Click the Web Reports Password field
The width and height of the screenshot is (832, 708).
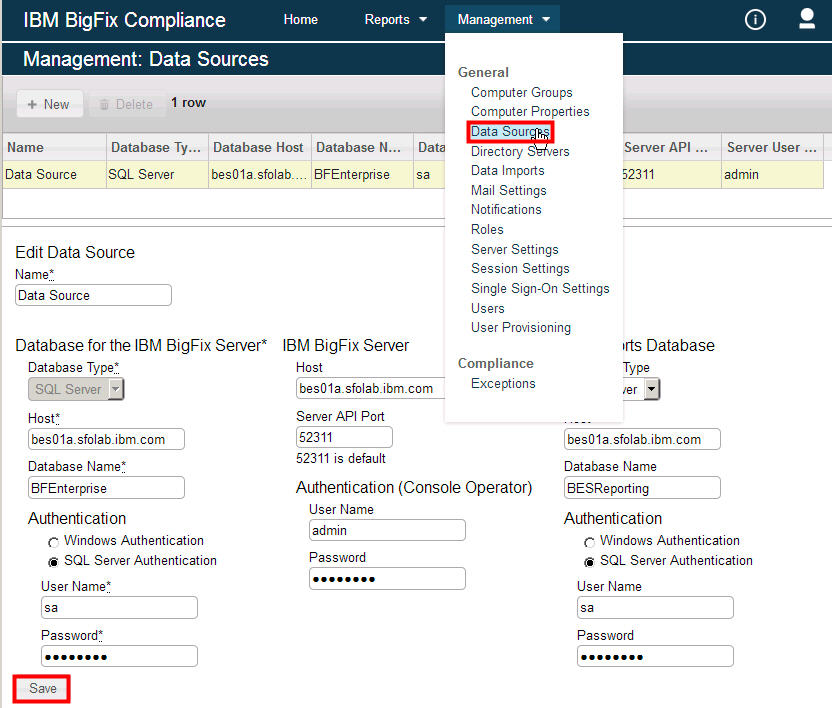pos(655,657)
